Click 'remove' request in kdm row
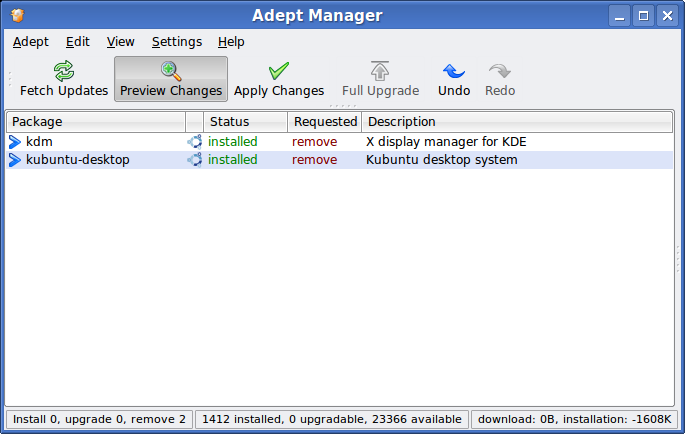 click(315, 142)
